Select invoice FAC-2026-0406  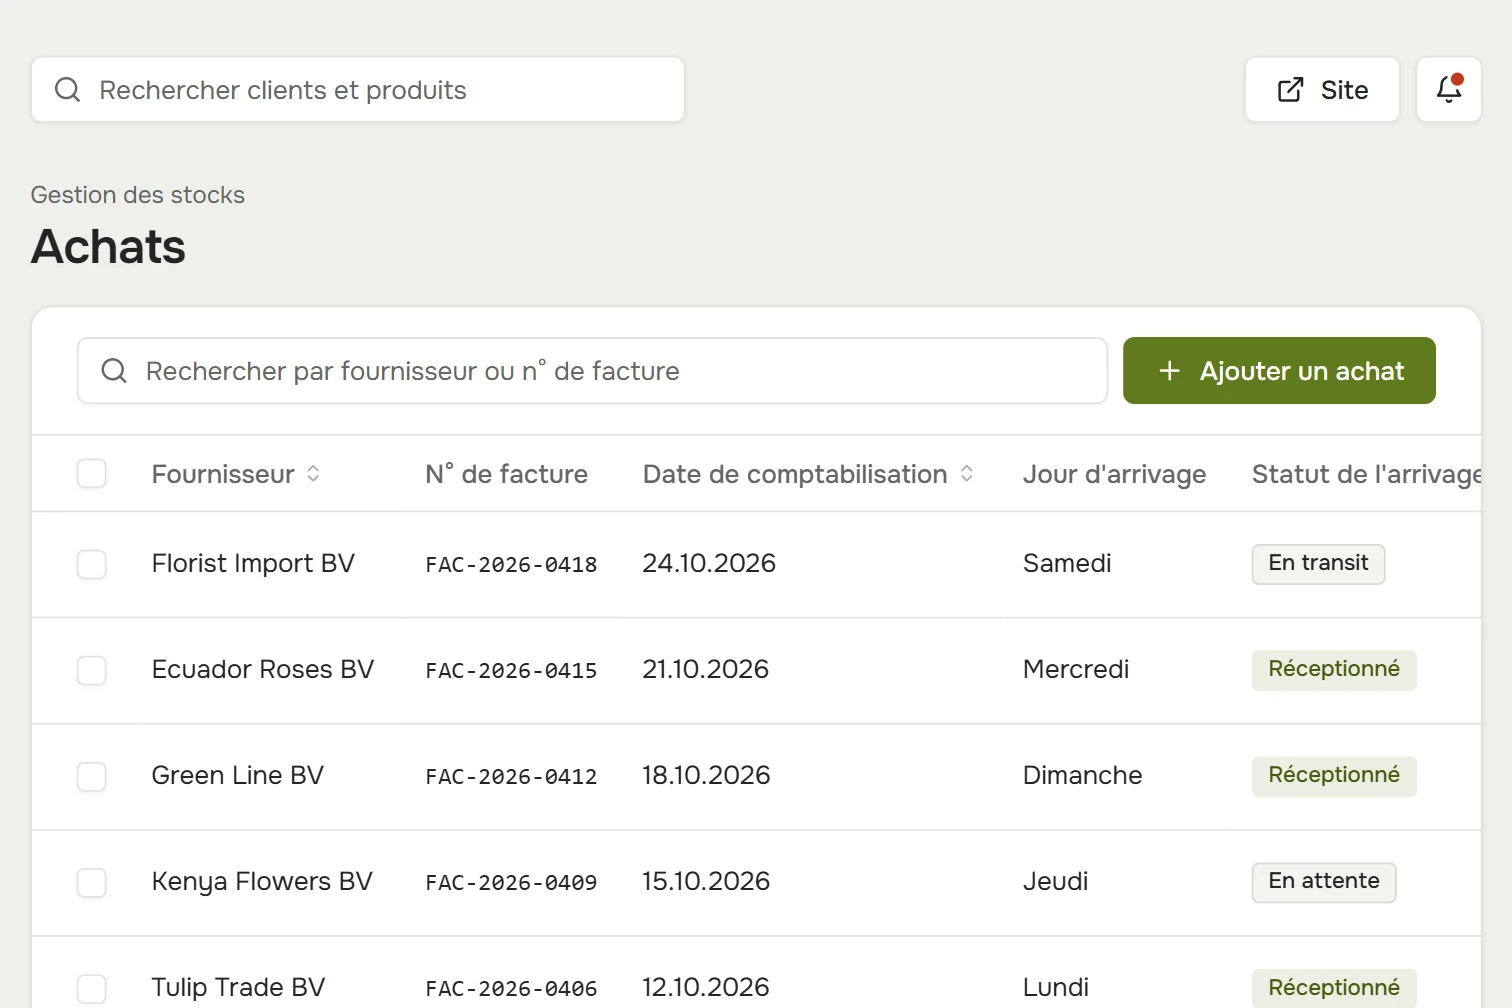click(511, 989)
